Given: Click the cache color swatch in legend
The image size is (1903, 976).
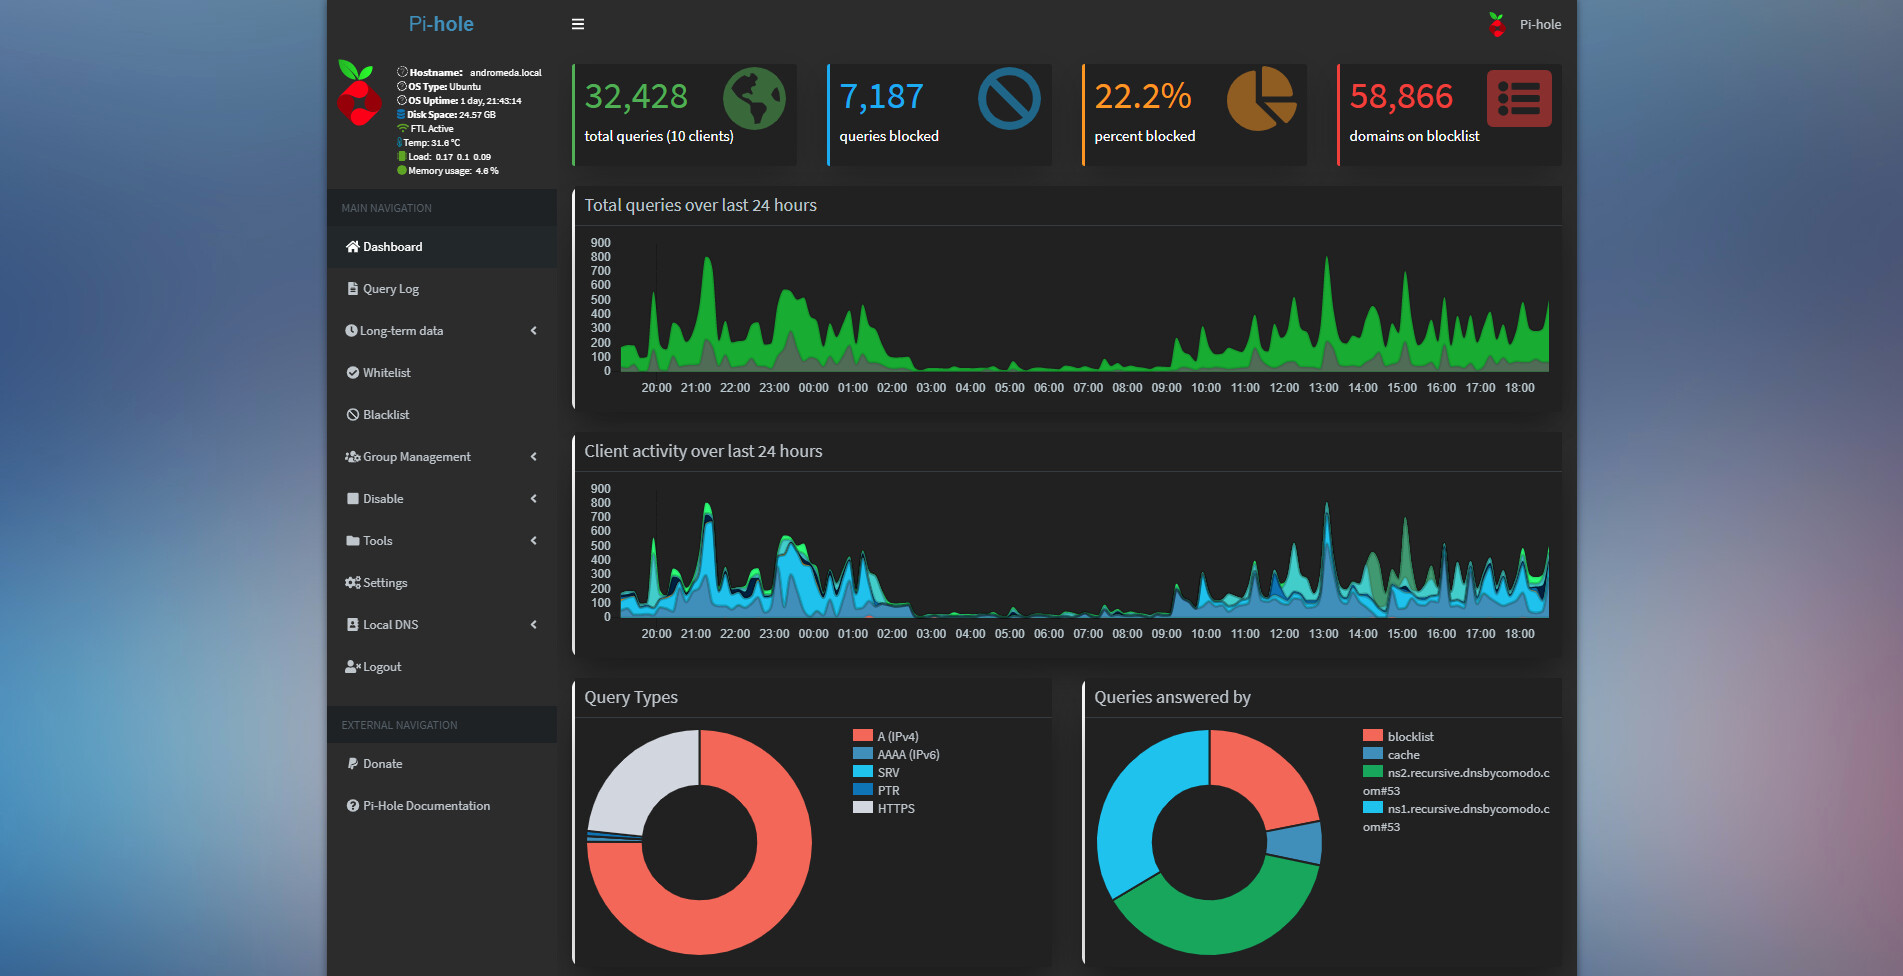Looking at the screenshot, I should (1372, 754).
